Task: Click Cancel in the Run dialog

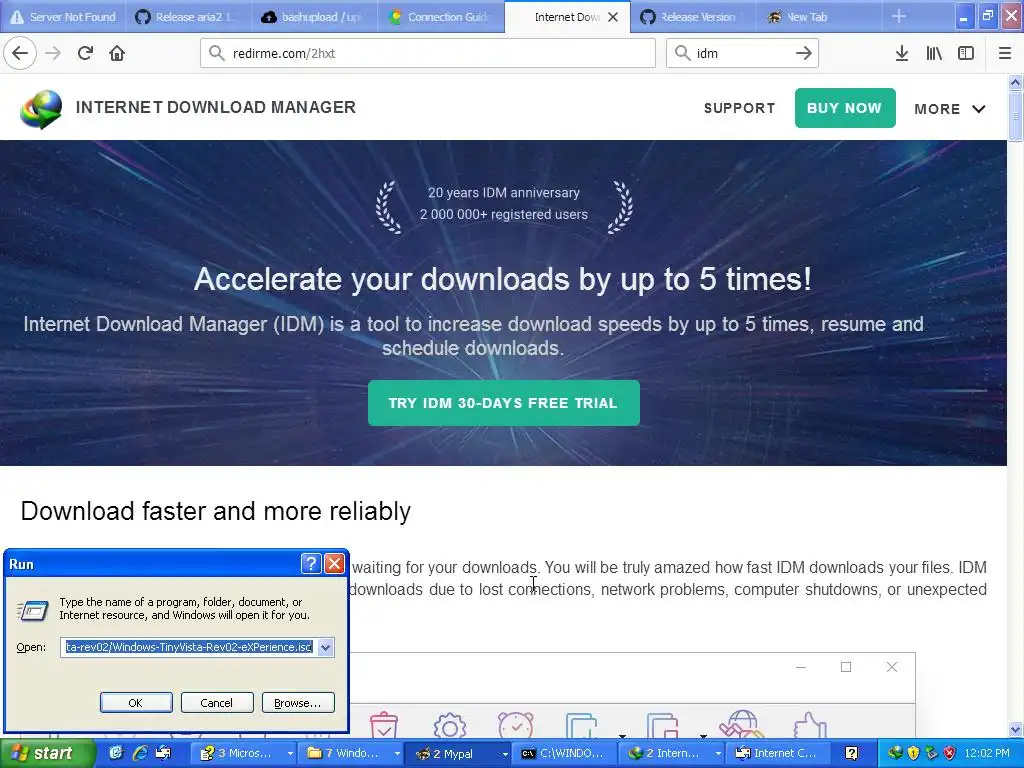Action: point(217,703)
